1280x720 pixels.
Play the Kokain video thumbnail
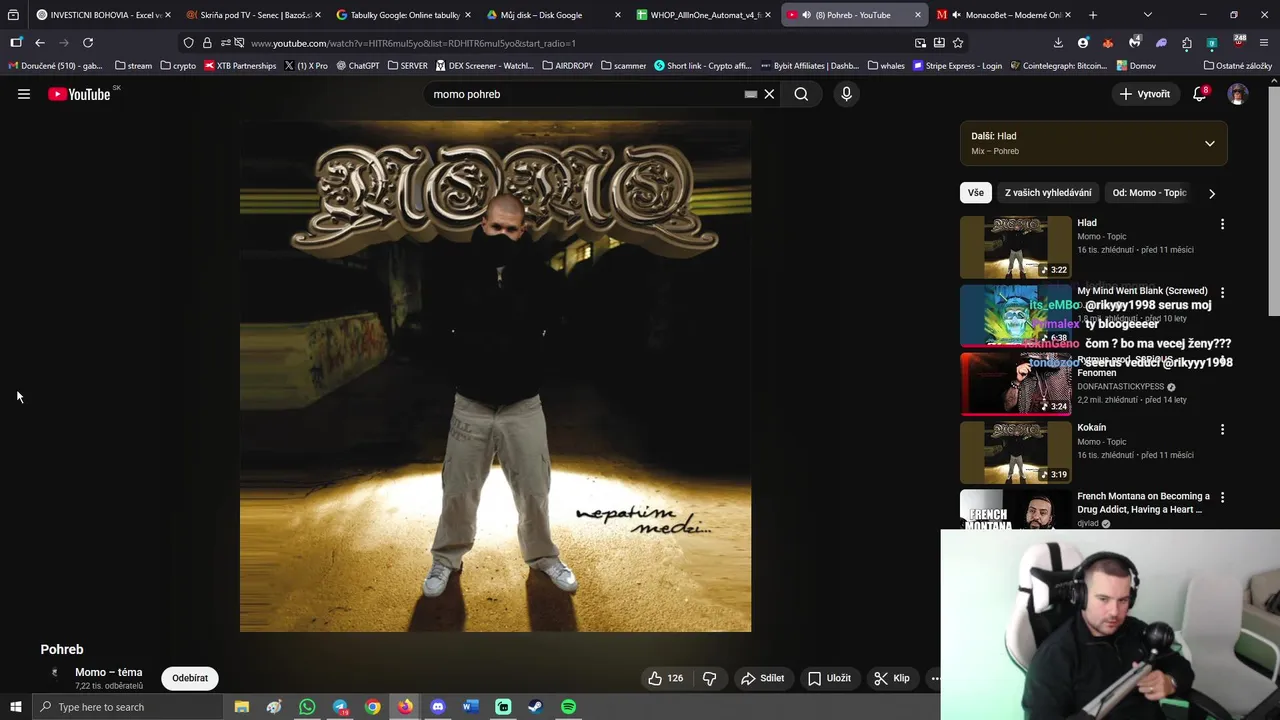coord(1015,453)
